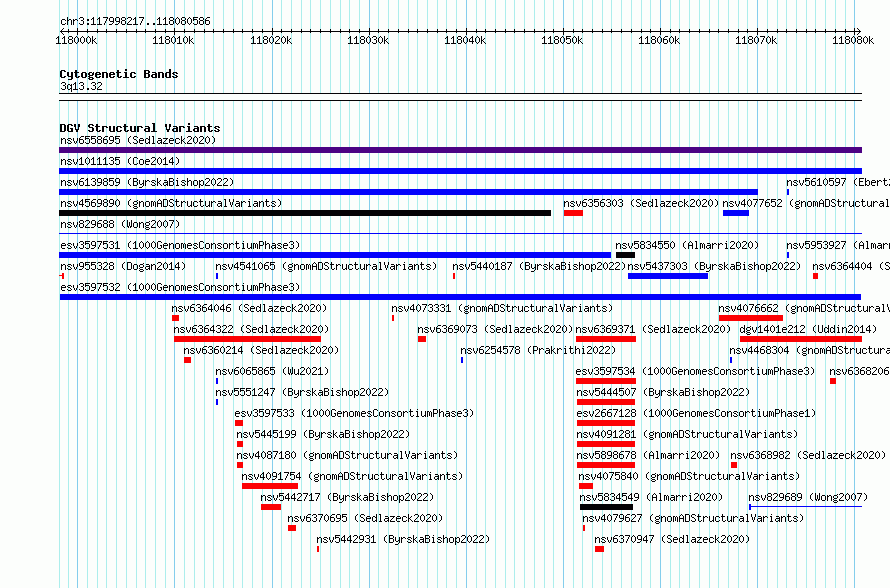
Task: Click the 3q13.32 cytogenetic band label
Action: point(81,86)
